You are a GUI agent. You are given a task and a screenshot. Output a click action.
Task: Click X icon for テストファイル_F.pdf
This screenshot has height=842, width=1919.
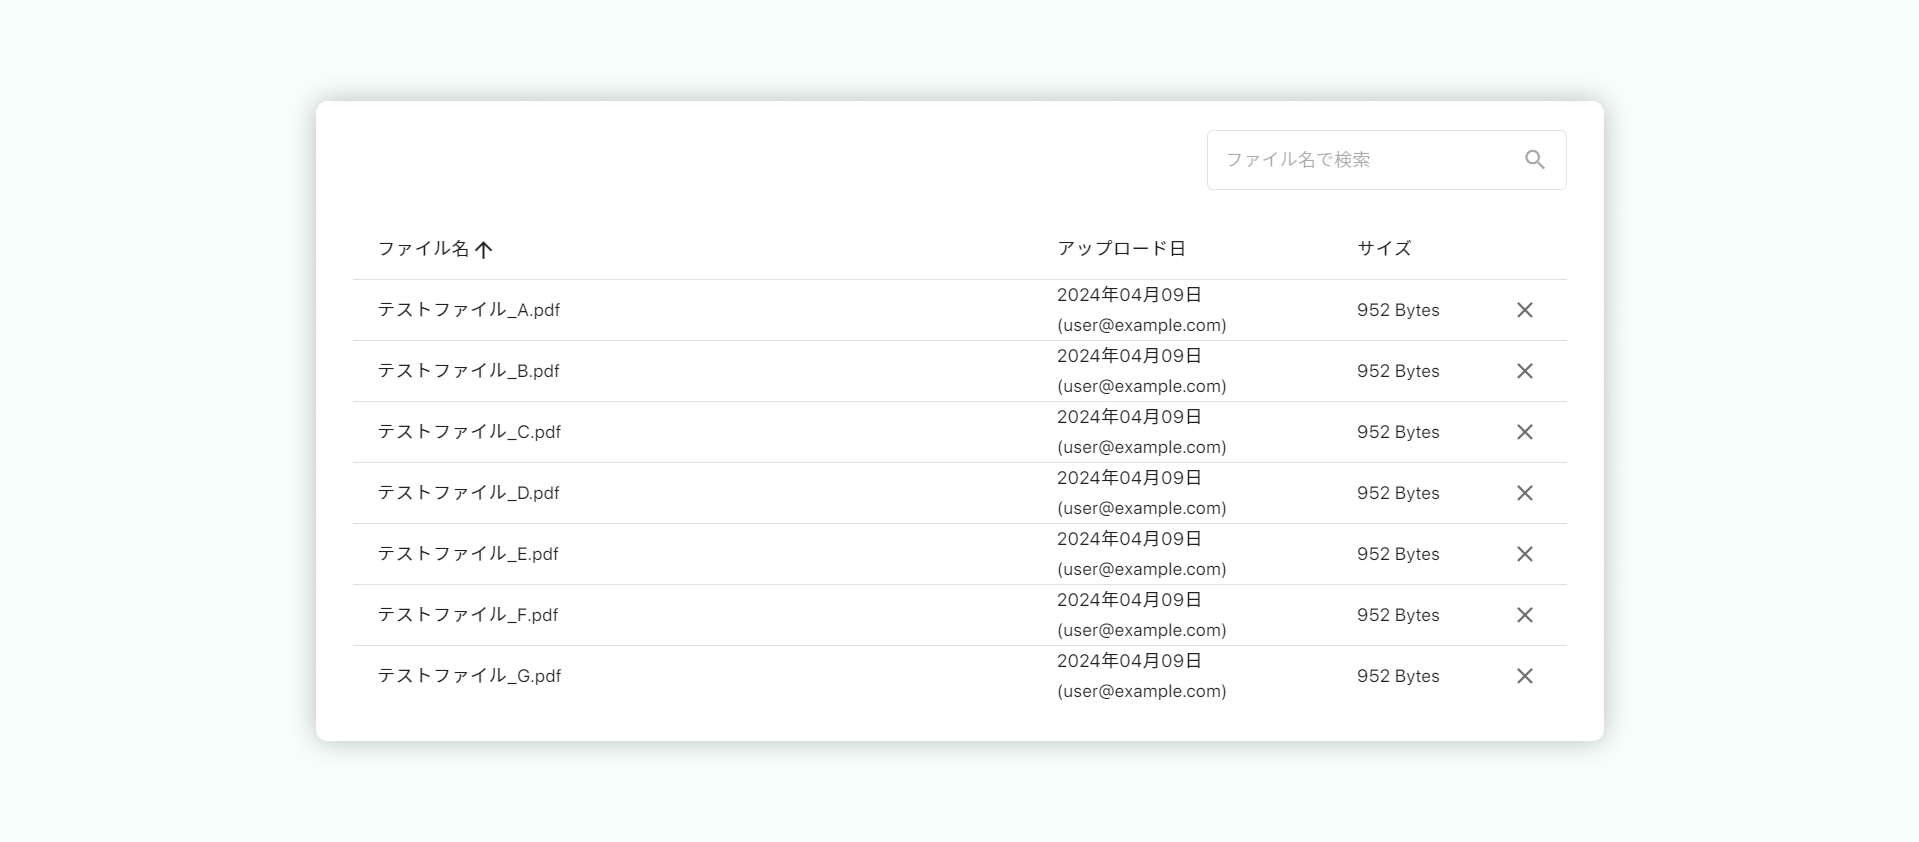tap(1525, 615)
